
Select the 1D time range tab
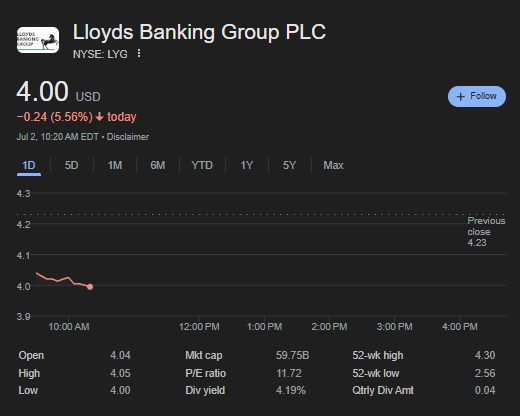29,165
